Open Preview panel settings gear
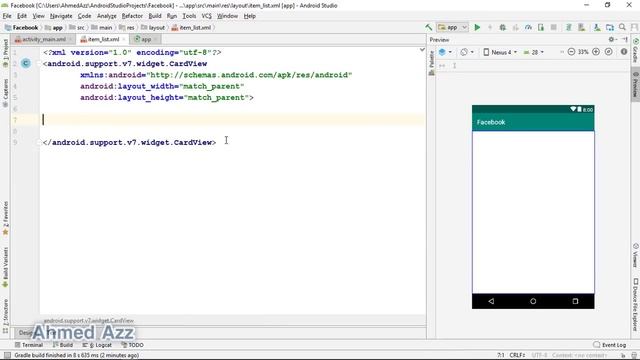The image size is (640, 360). pyautogui.click(x=611, y=40)
